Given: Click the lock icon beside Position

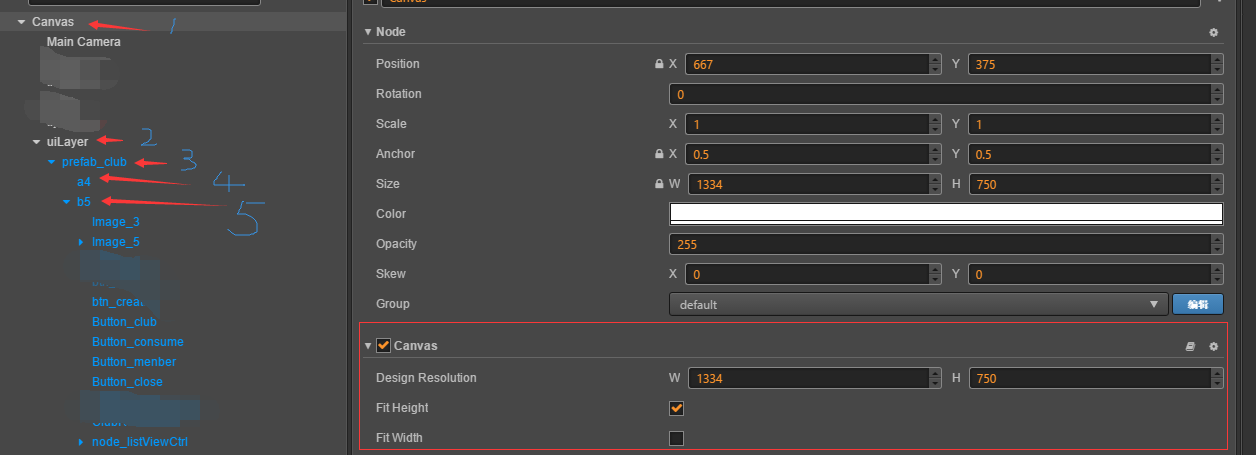Looking at the screenshot, I should coord(658,64).
